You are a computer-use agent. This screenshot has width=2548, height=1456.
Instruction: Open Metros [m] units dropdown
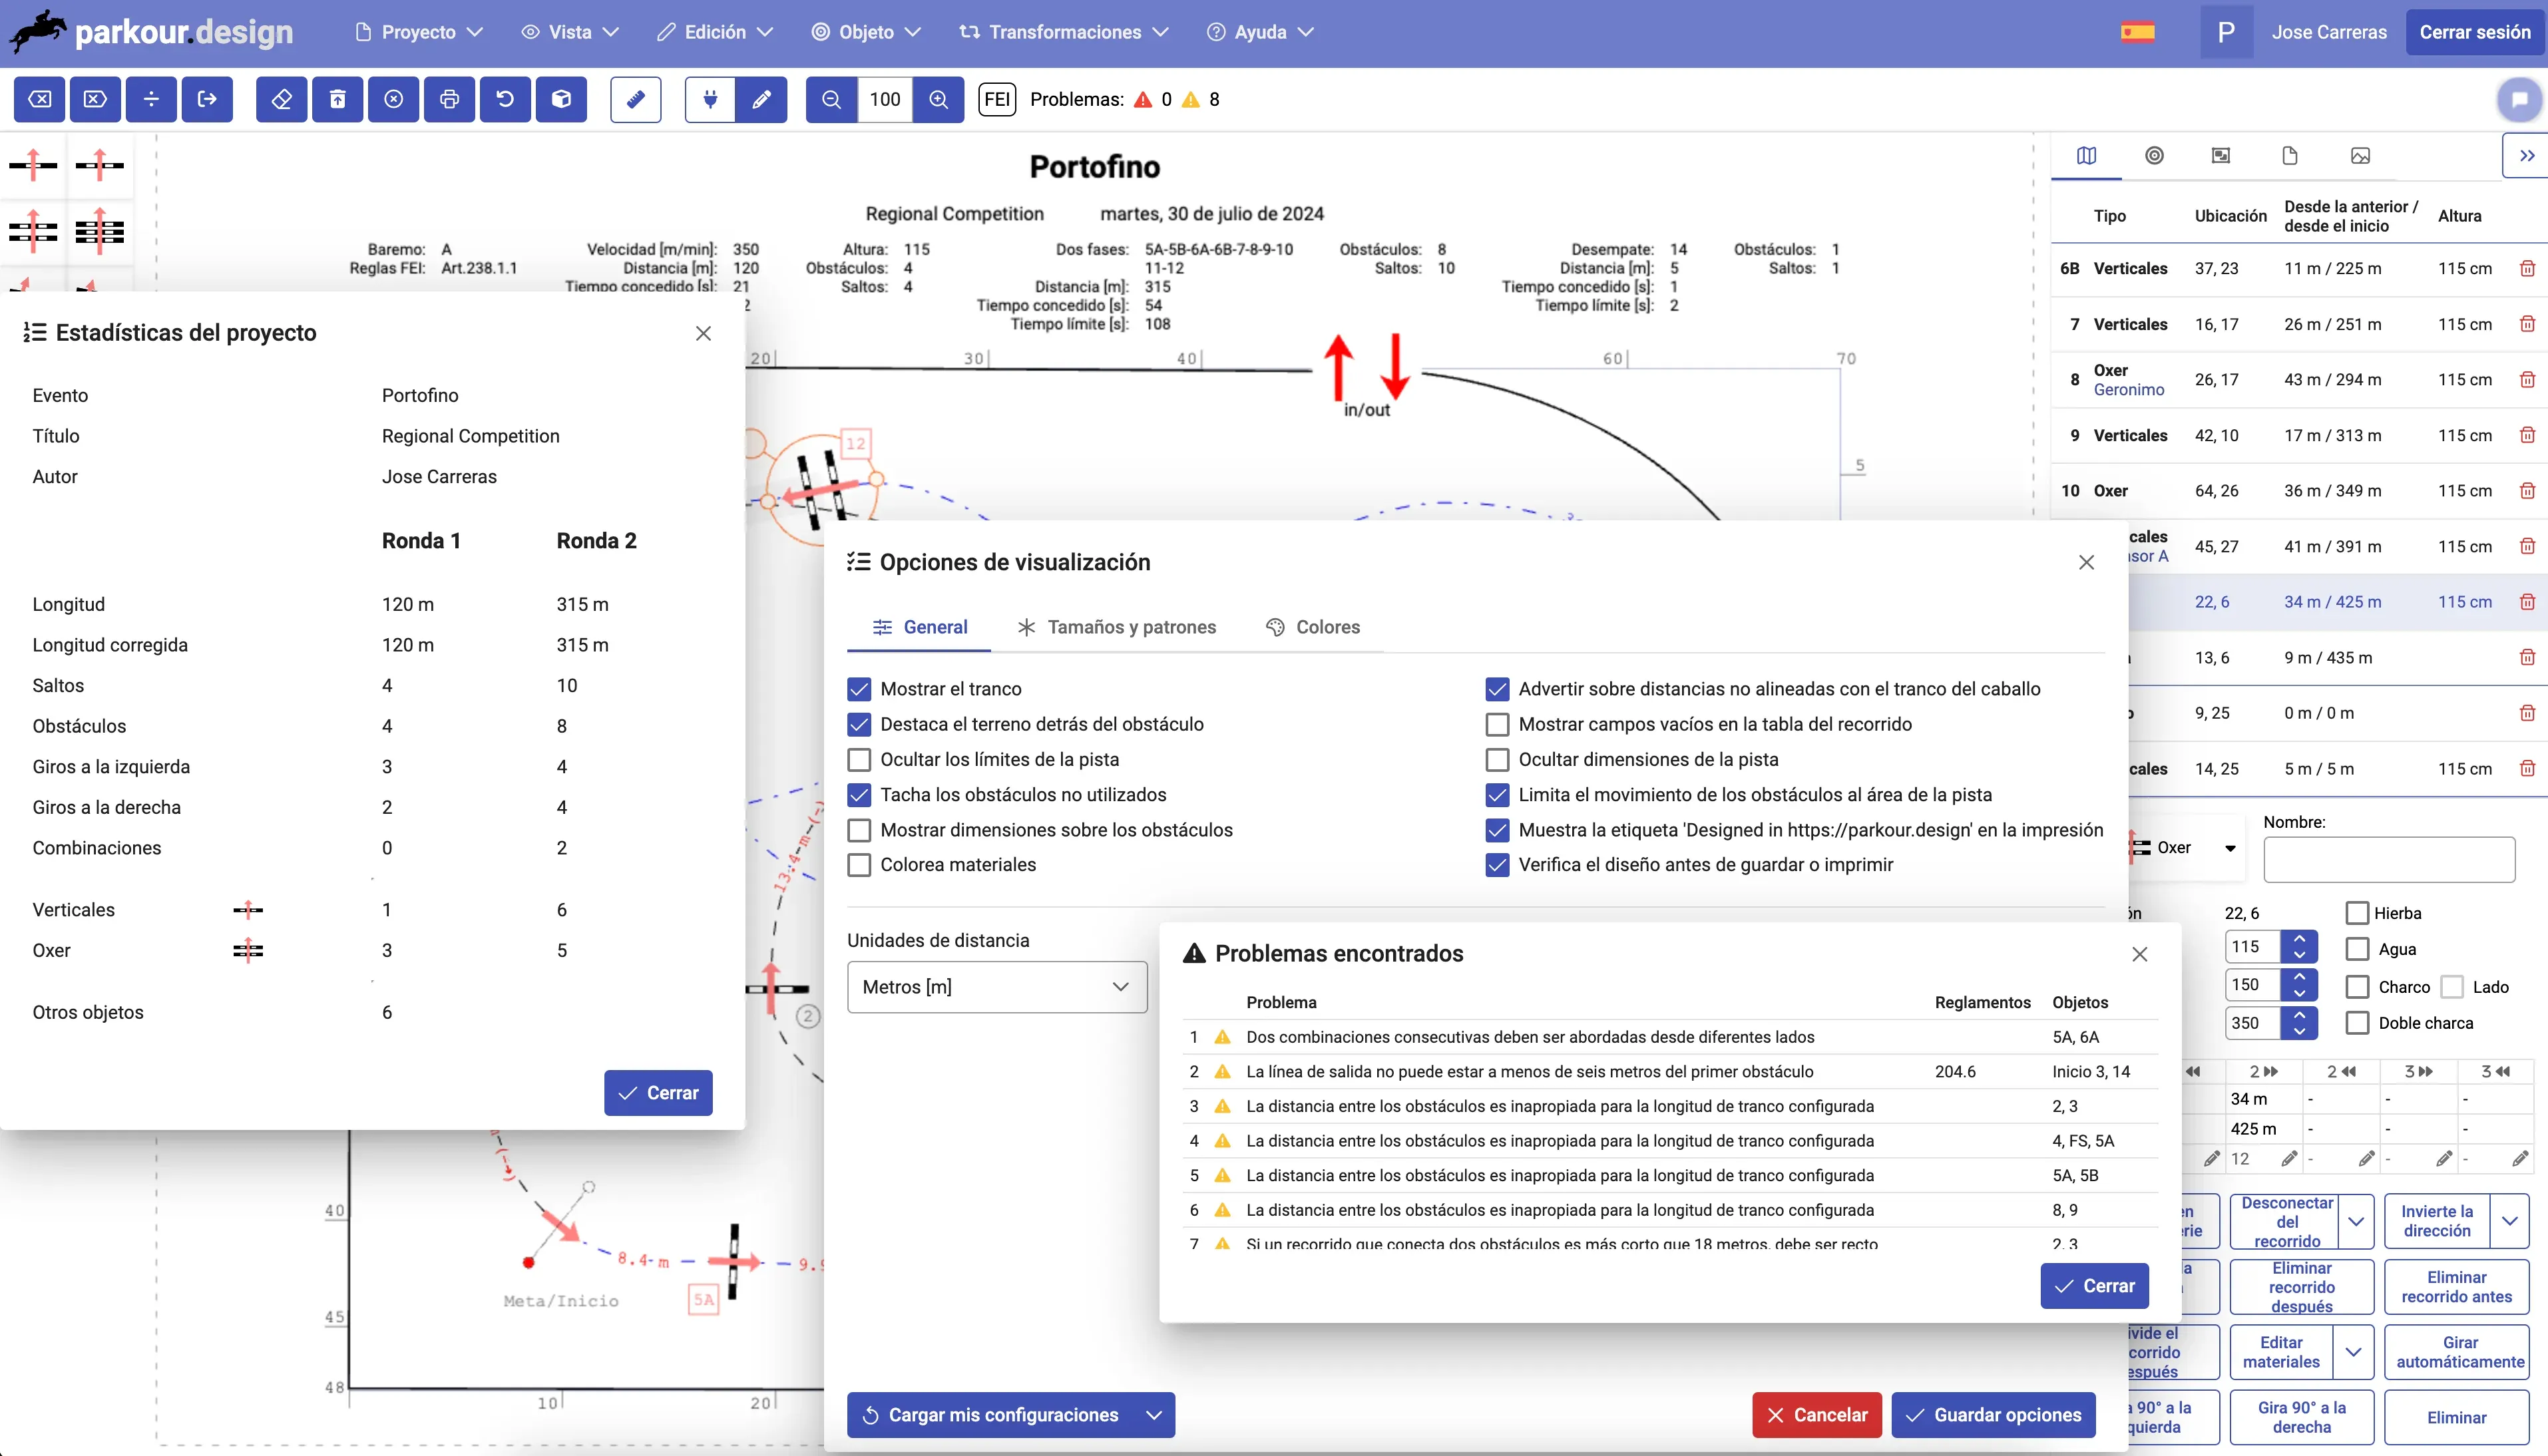point(996,987)
